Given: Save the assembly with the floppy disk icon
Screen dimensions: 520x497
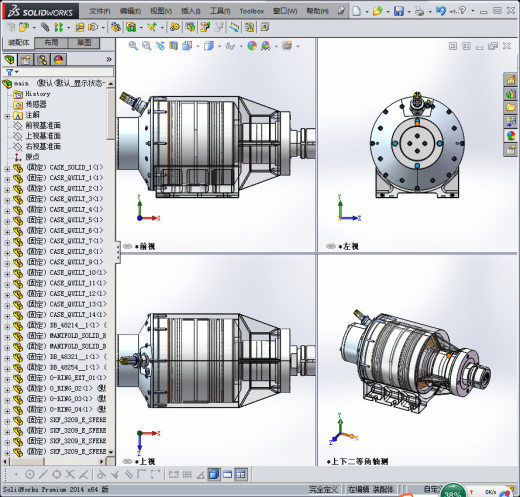Looking at the screenshot, I should (x=398, y=11).
